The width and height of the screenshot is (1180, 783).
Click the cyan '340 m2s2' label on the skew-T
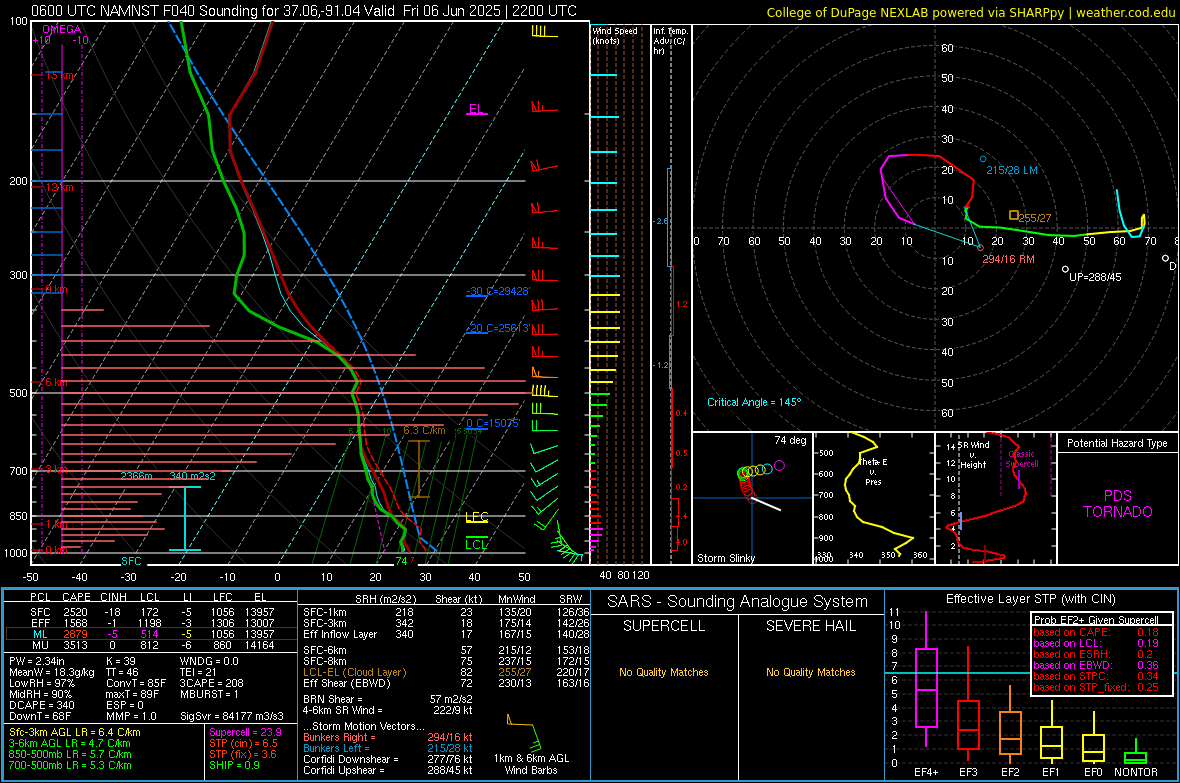click(x=193, y=476)
